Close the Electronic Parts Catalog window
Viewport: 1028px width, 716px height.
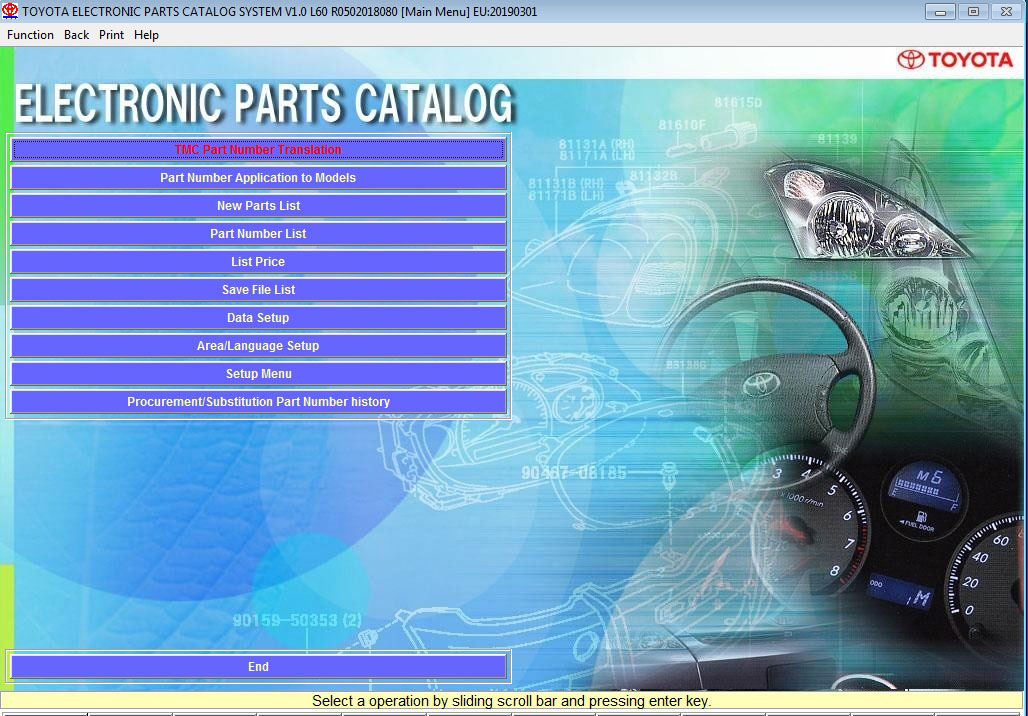1006,11
